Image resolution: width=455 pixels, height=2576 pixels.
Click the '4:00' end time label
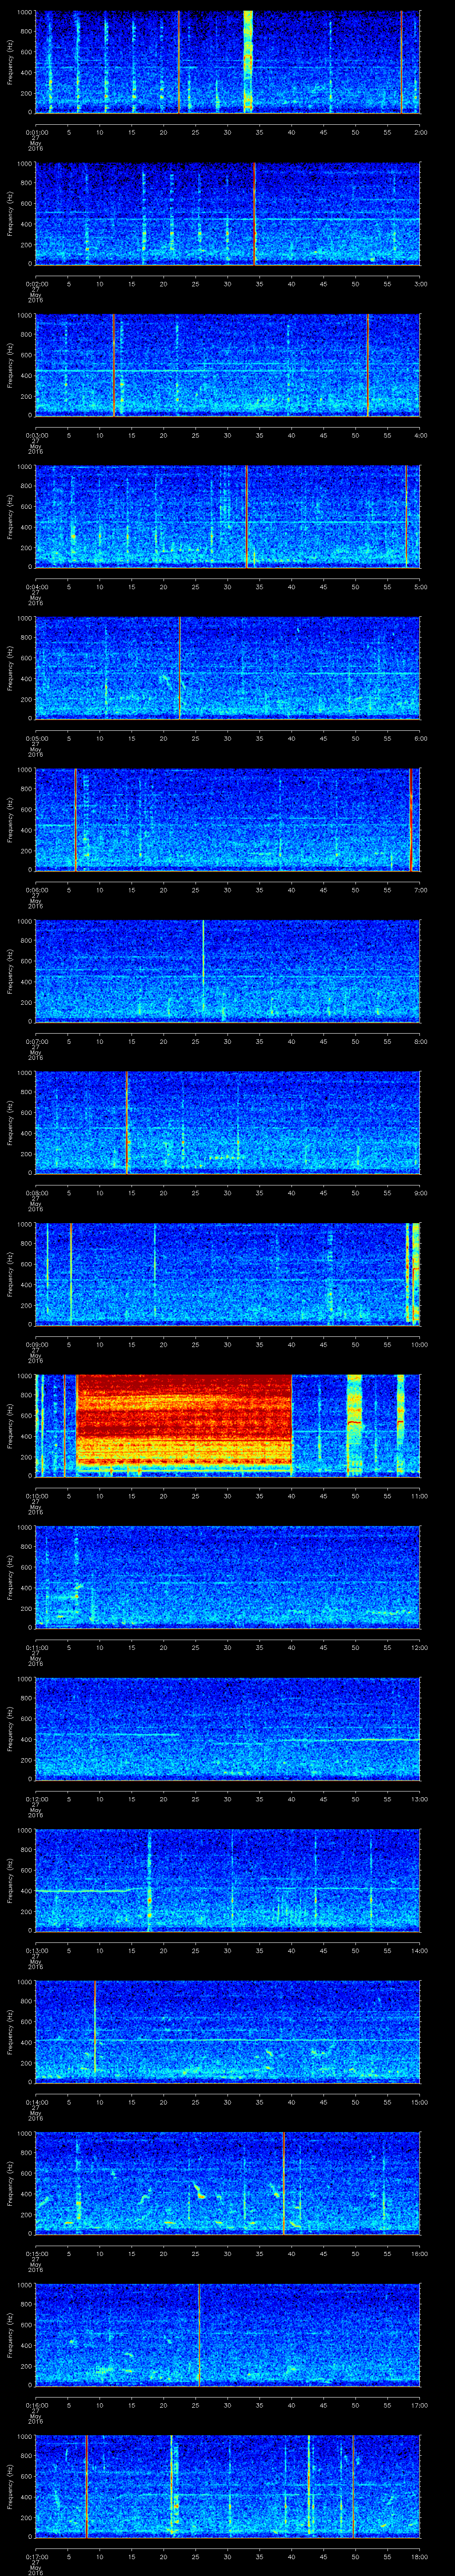tap(420, 435)
